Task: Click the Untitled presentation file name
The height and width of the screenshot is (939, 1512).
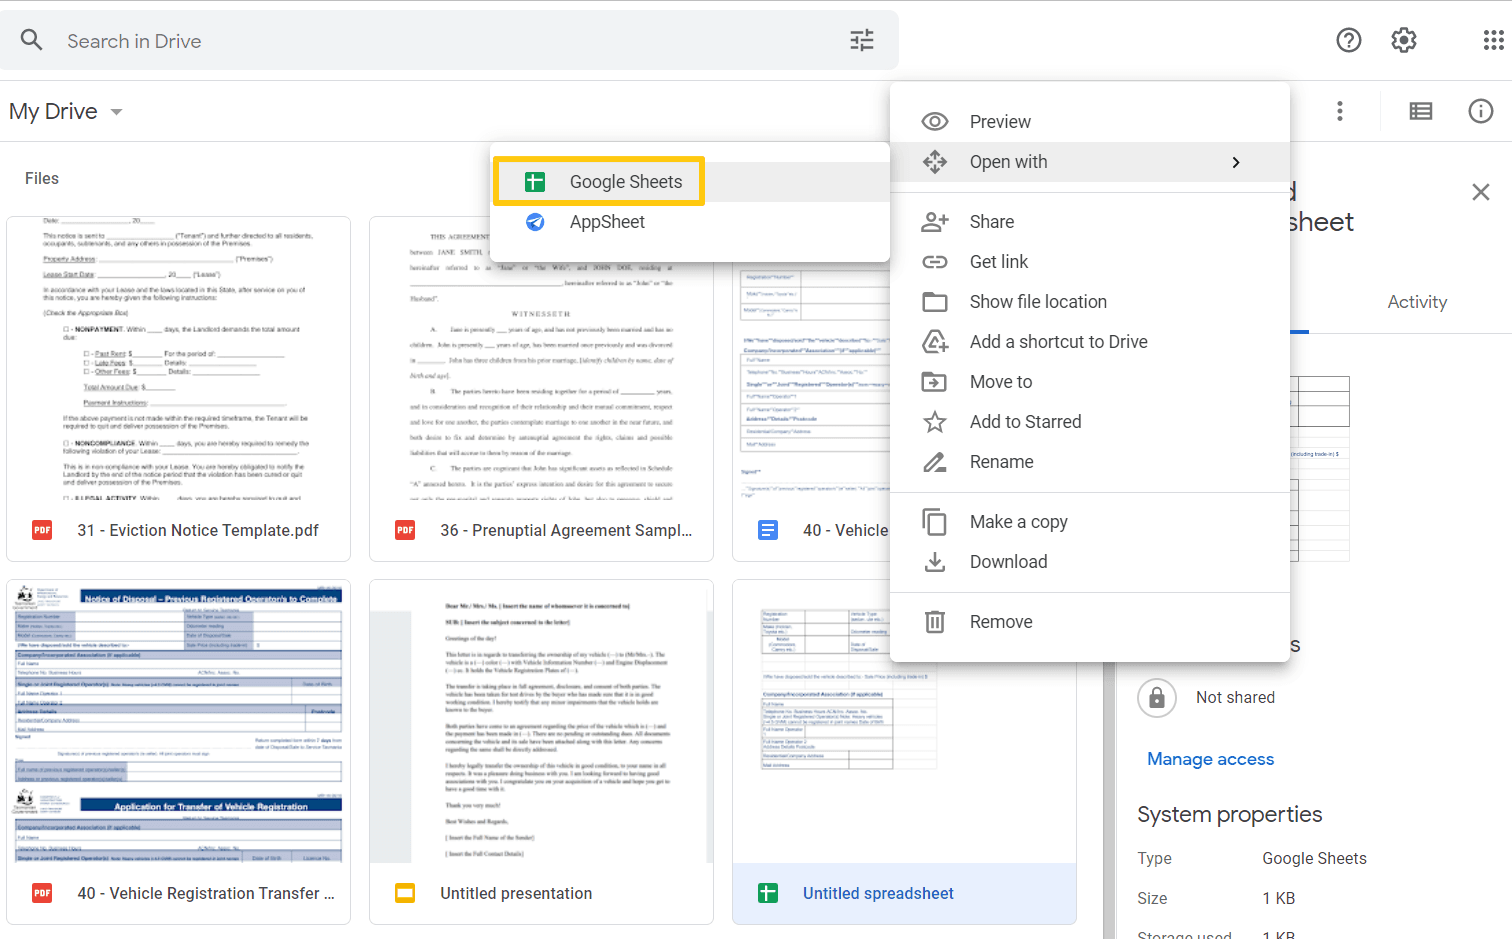Action: pos(516,893)
